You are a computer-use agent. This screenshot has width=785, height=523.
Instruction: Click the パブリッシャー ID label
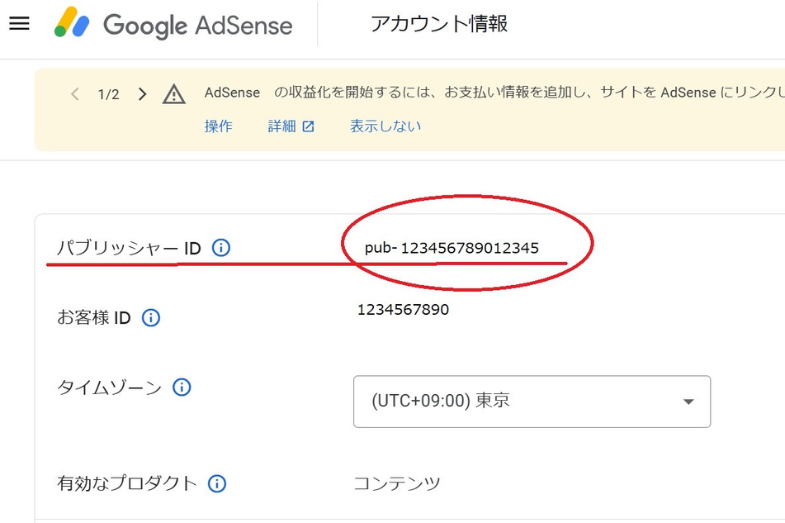pyautogui.click(x=129, y=248)
